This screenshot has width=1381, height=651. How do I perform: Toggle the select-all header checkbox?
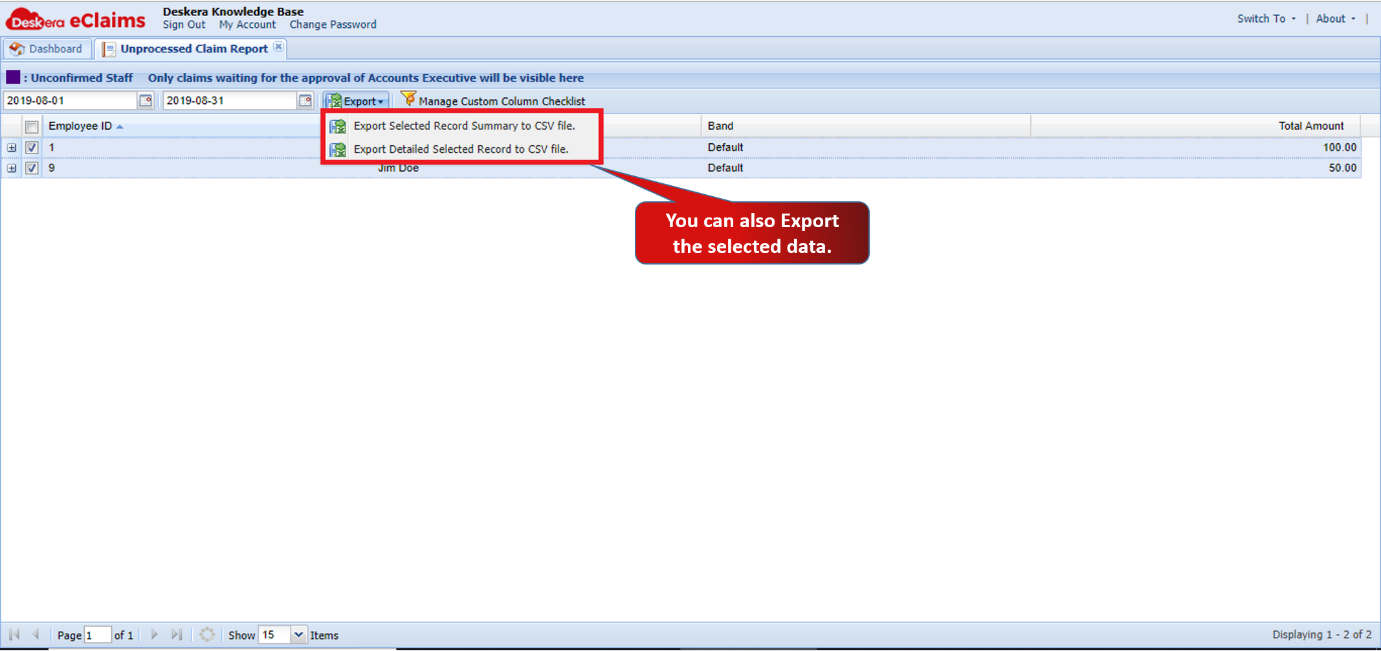tap(32, 127)
